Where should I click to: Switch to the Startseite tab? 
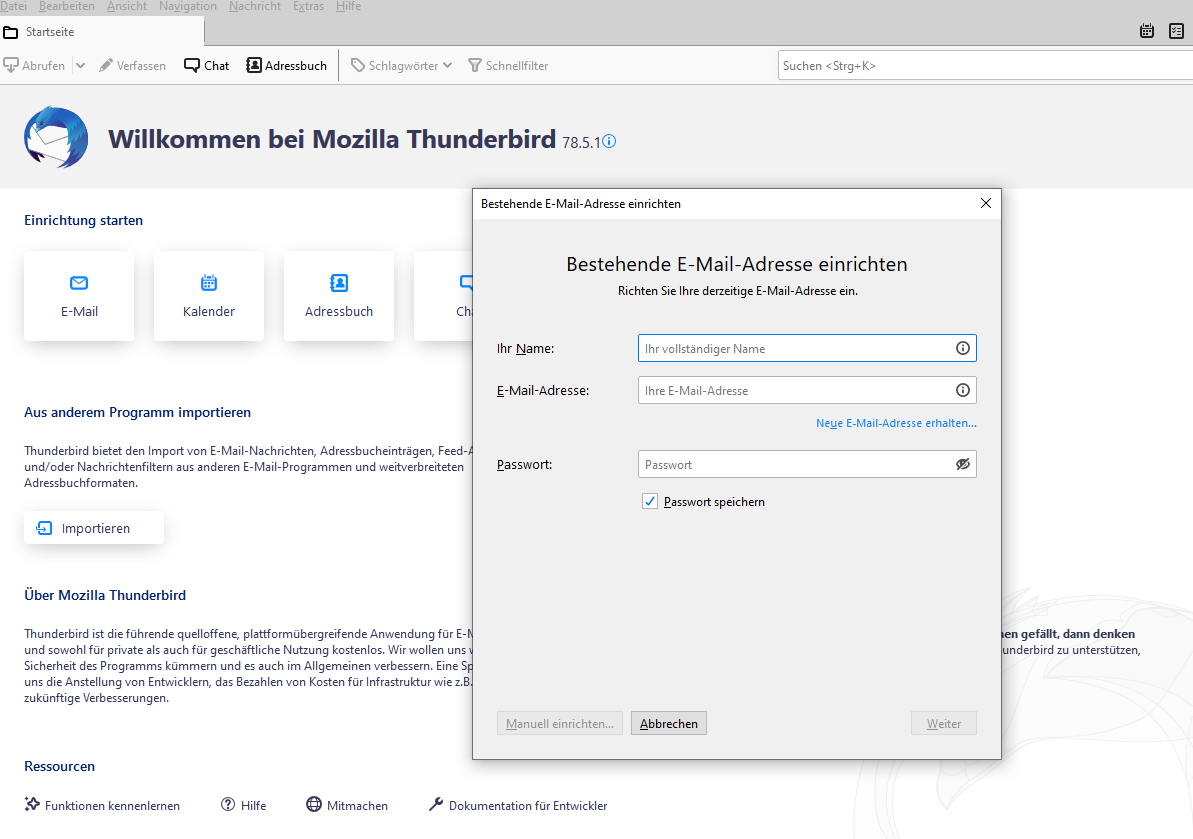click(102, 32)
